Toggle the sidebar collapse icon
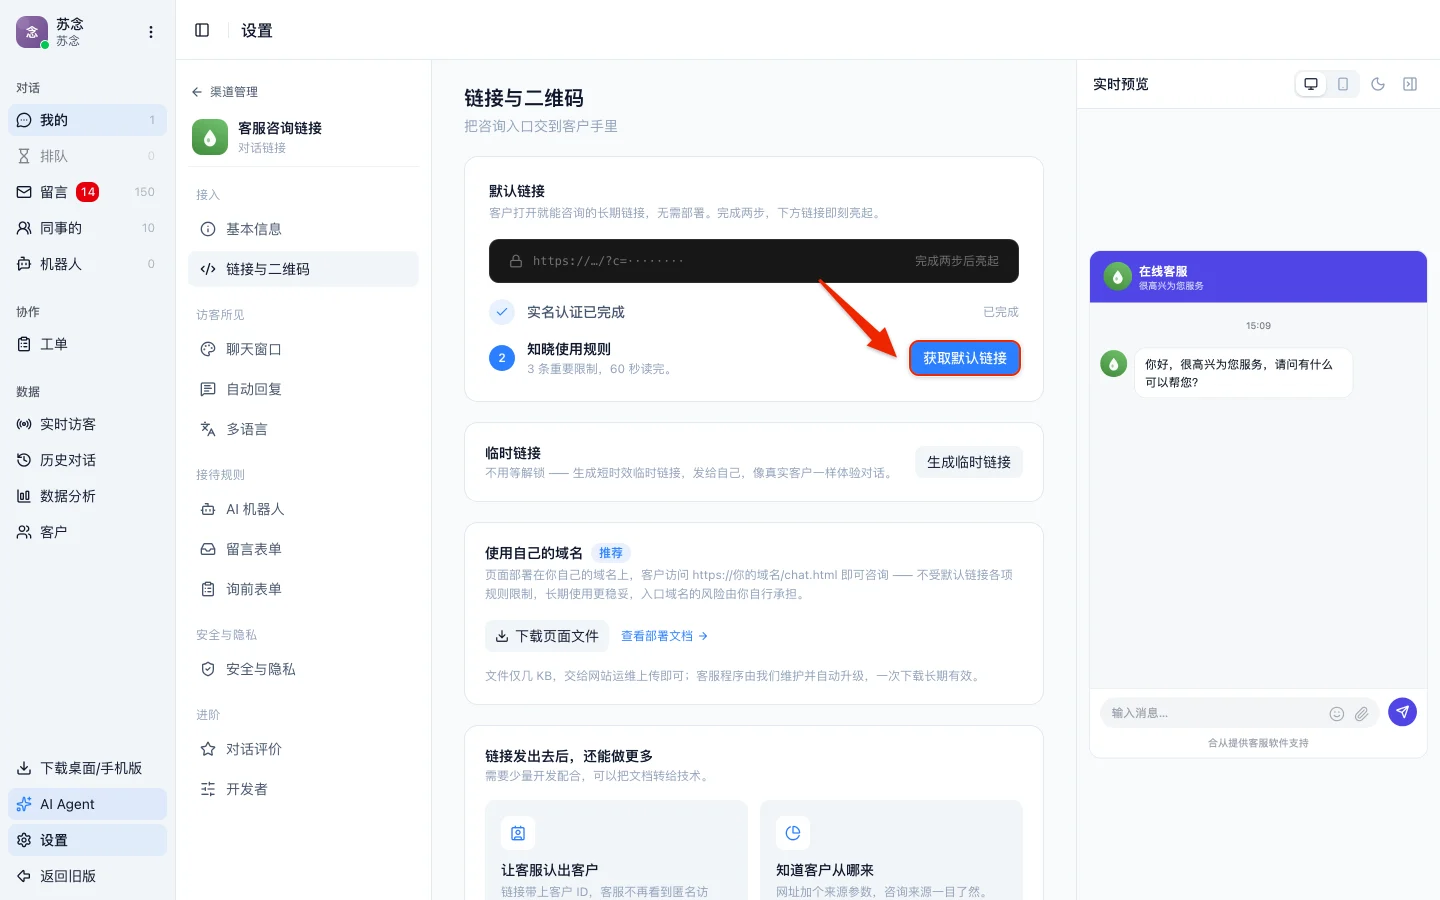The height and width of the screenshot is (900, 1440). click(202, 30)
